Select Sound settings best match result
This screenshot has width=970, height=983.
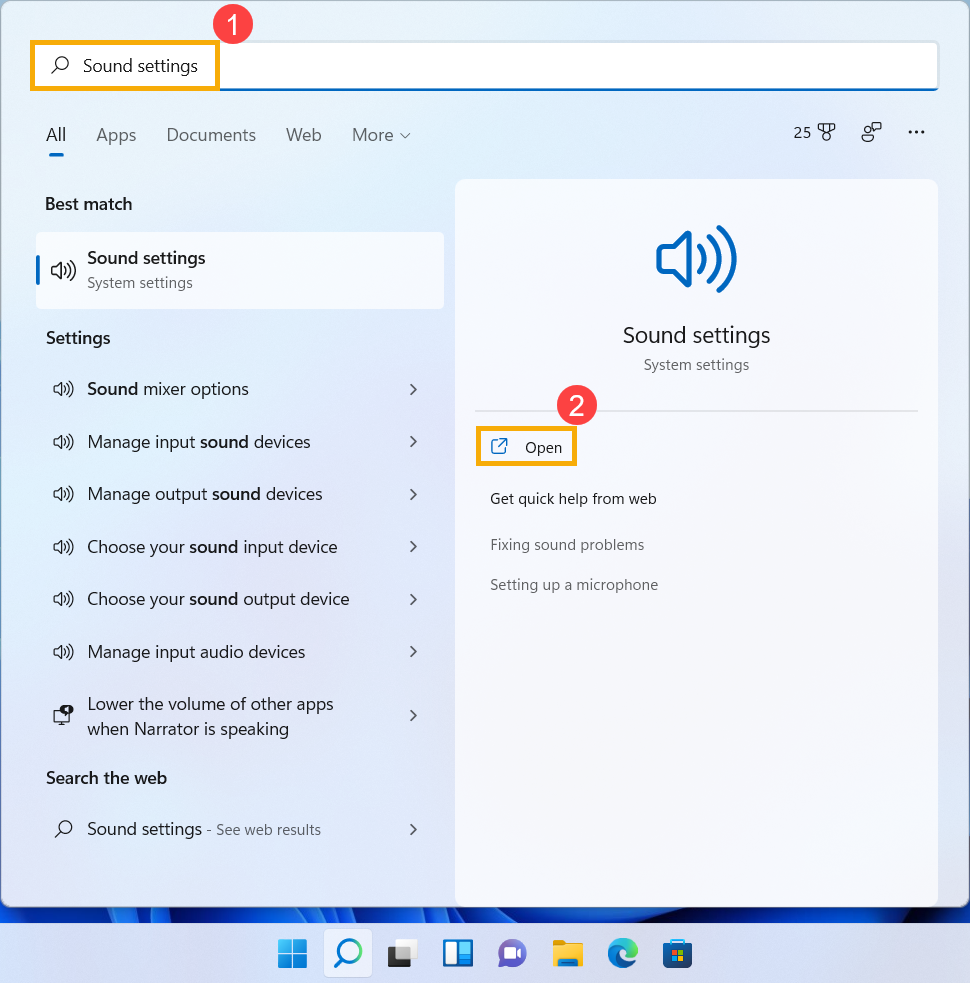point(240,270)
